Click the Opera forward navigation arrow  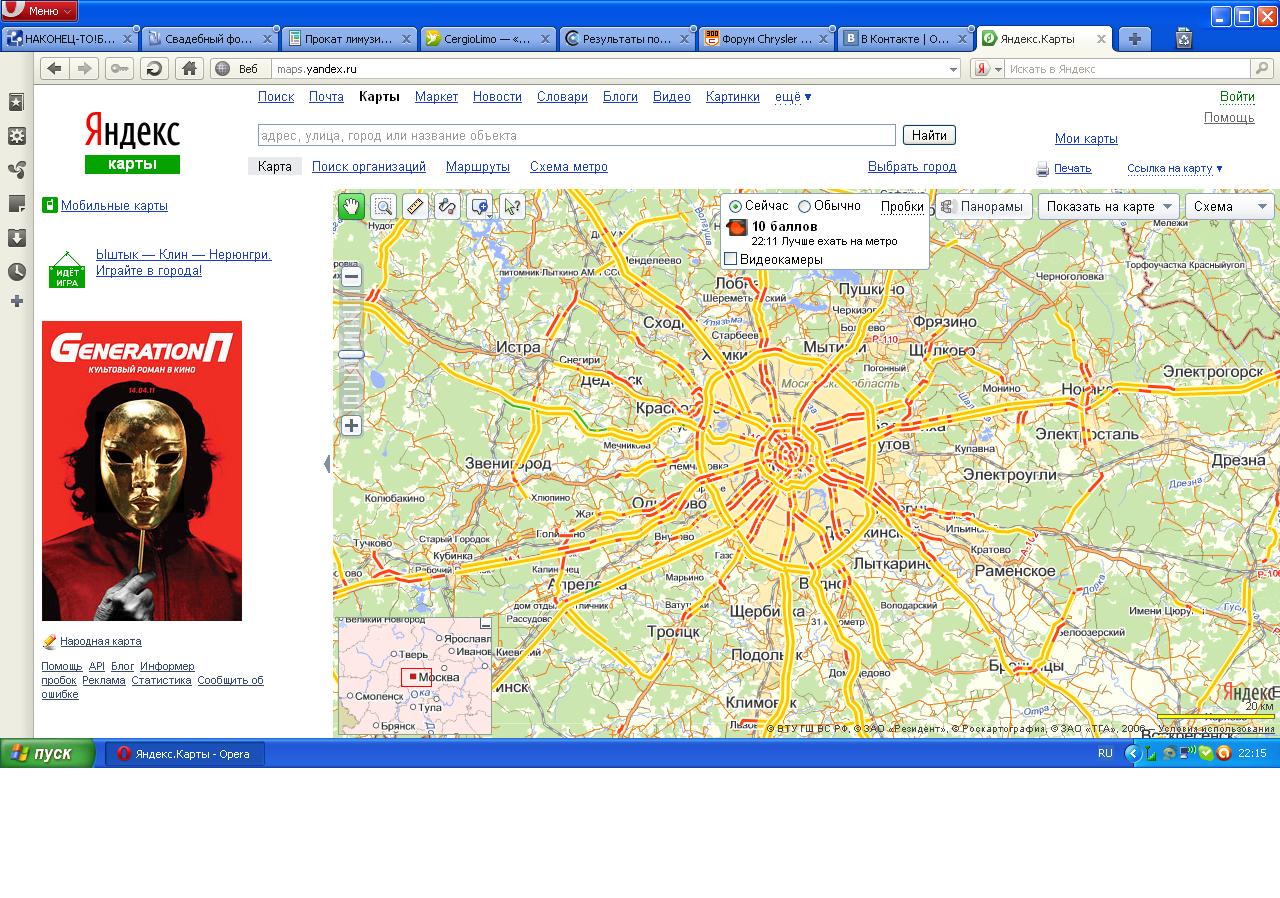click(x=84, y=68)
